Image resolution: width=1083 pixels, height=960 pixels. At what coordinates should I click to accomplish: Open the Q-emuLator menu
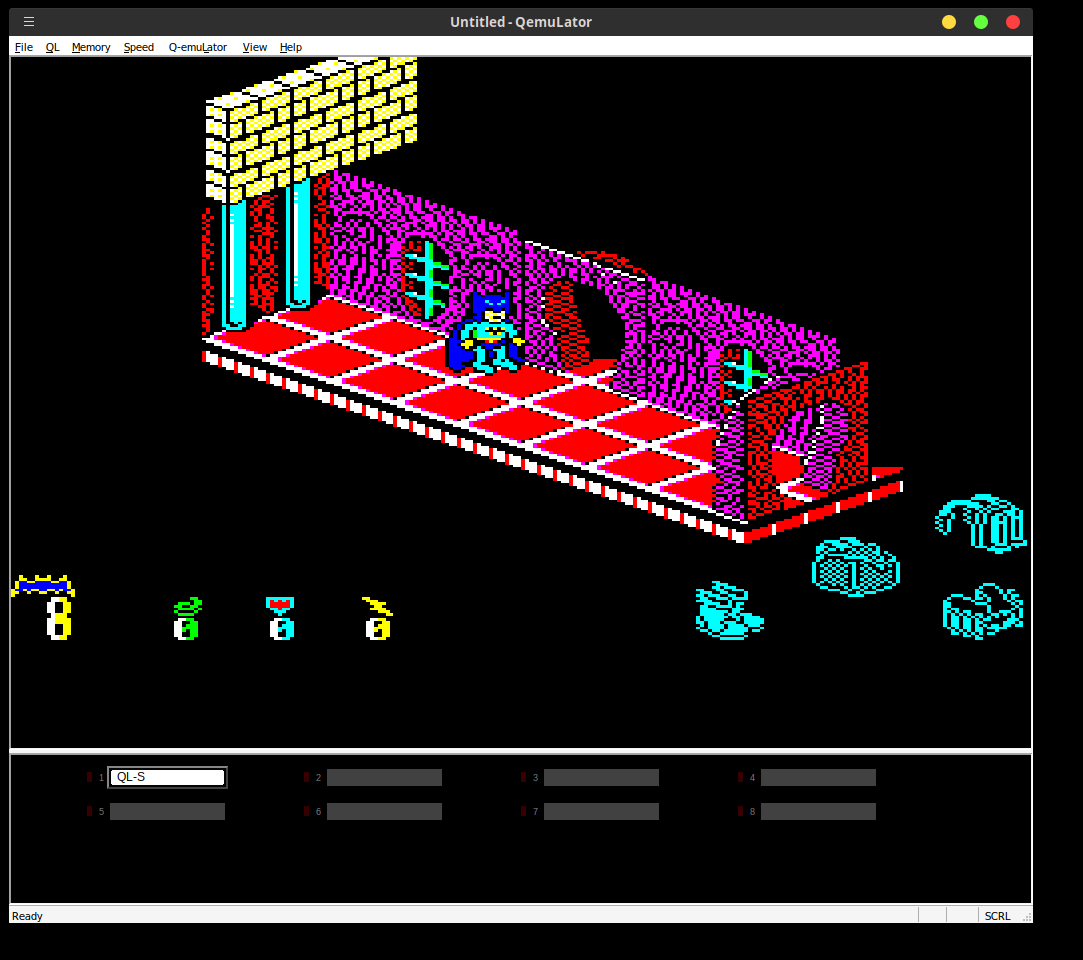(198, 47)
